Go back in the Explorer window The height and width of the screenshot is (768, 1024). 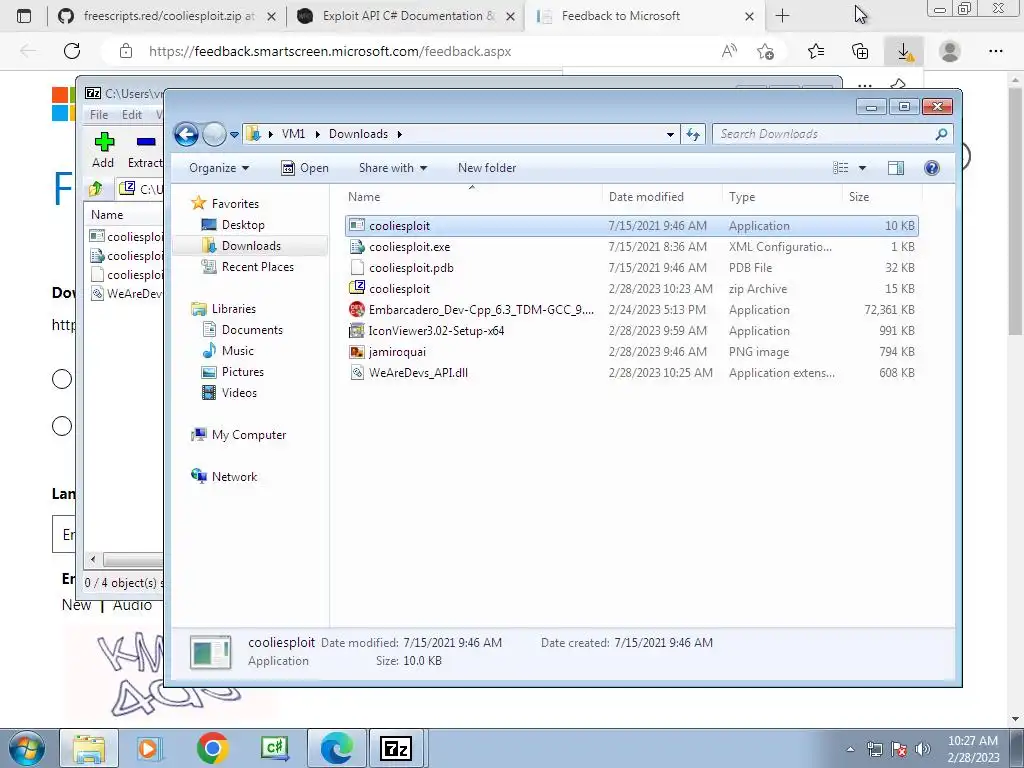click(186, 135)
